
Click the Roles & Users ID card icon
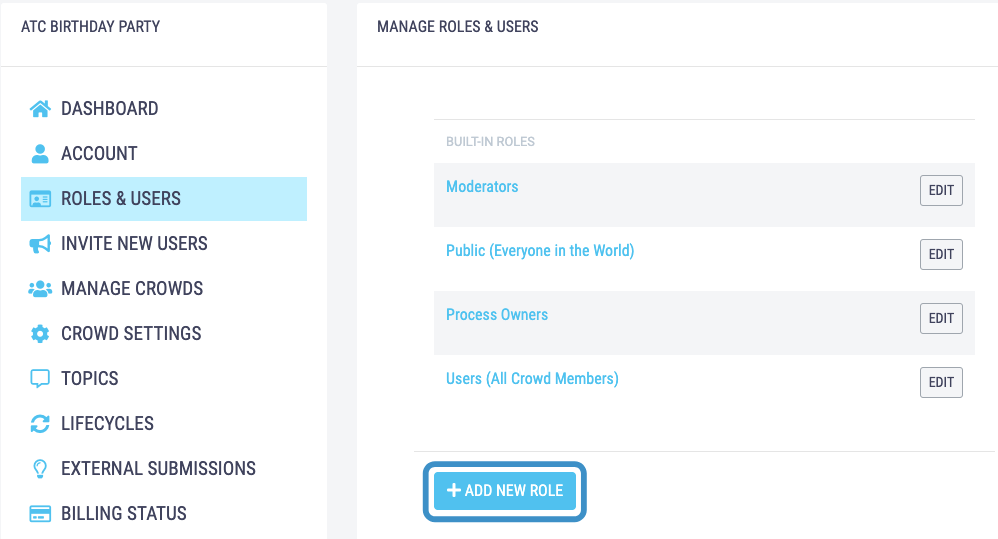[x=40, y=199]
